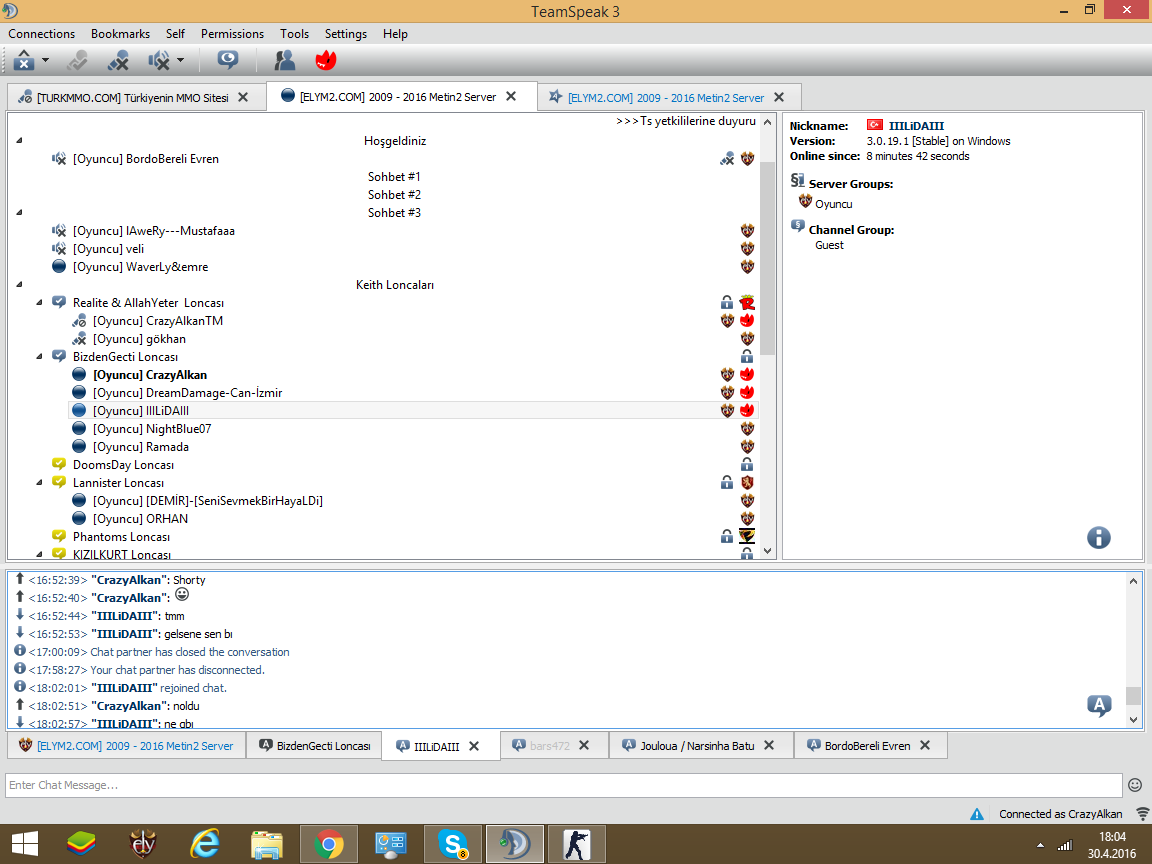Select user WaverLy&emre
The width and height of the screenshot is (1152, 864).
point(140,267)
